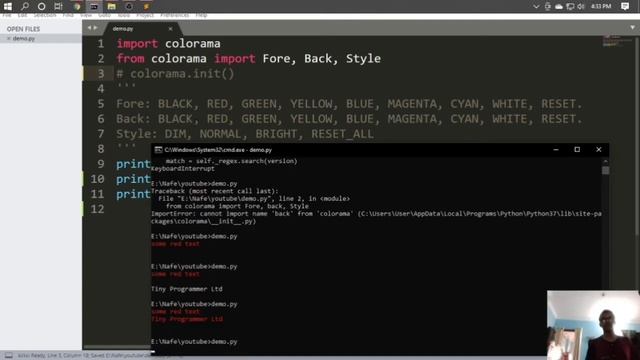This screenshot has width=640, height=360.
Task: Close the cmd.exe window
Action: coord(599,150)
